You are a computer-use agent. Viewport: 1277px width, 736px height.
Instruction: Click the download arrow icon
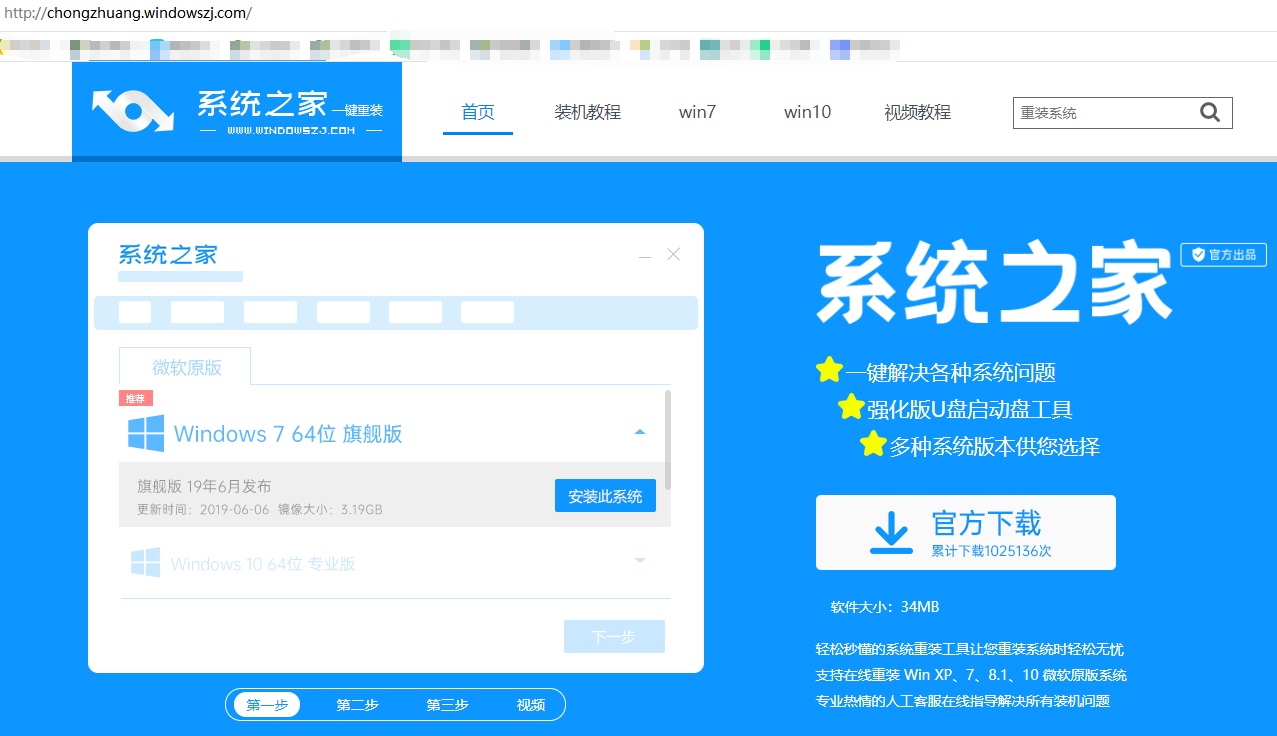890,532
